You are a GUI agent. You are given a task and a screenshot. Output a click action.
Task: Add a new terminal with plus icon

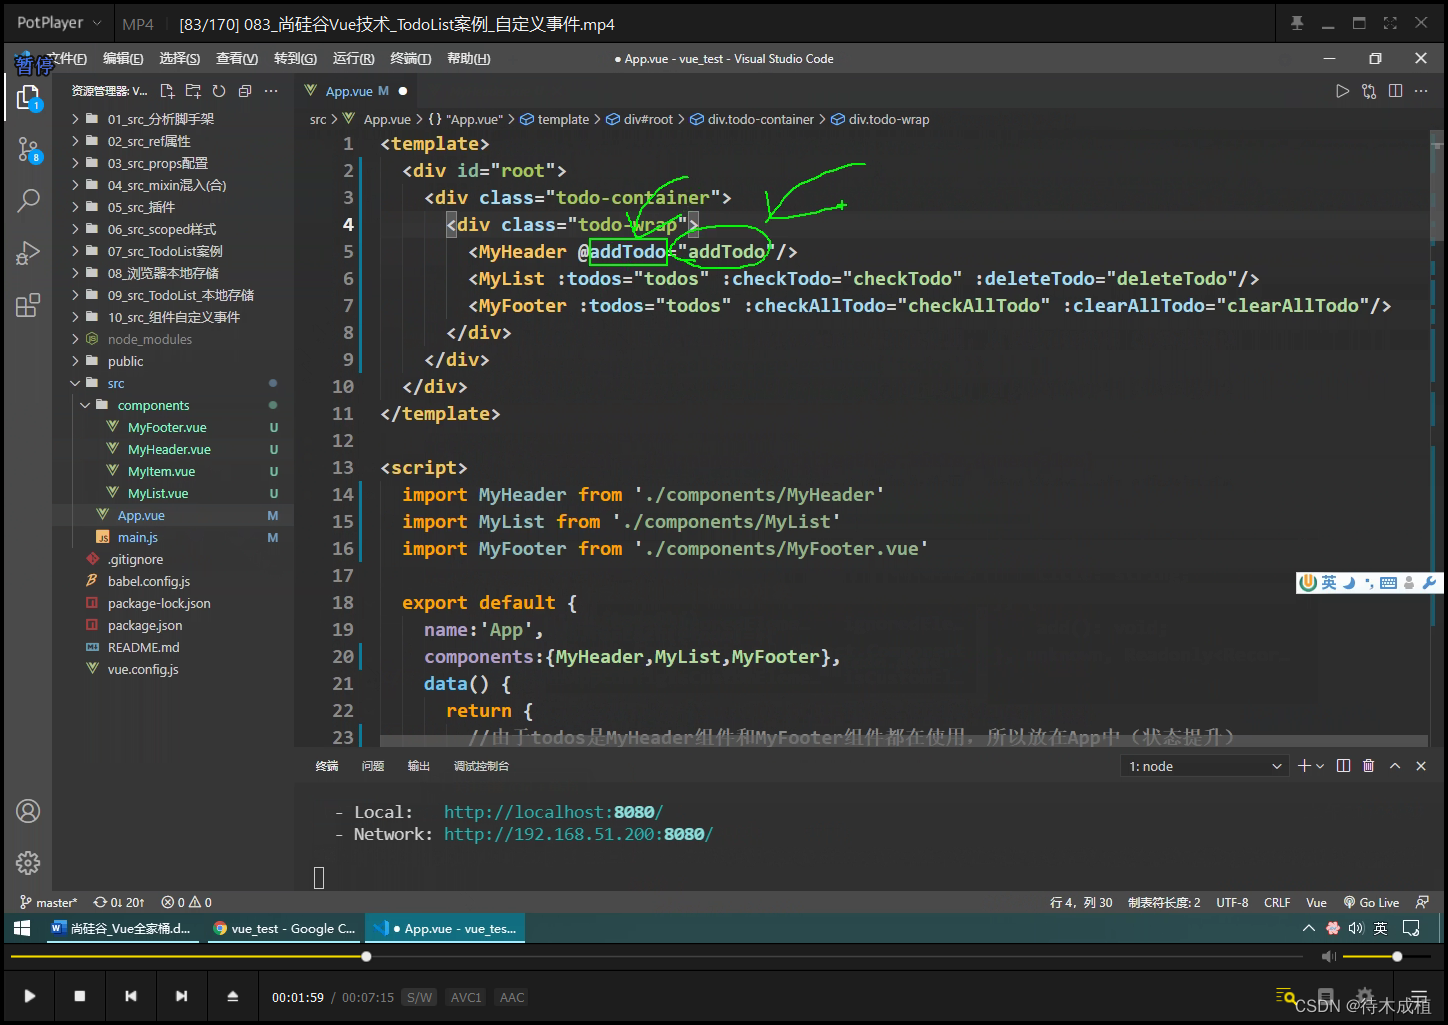[x=1304, y=766]
